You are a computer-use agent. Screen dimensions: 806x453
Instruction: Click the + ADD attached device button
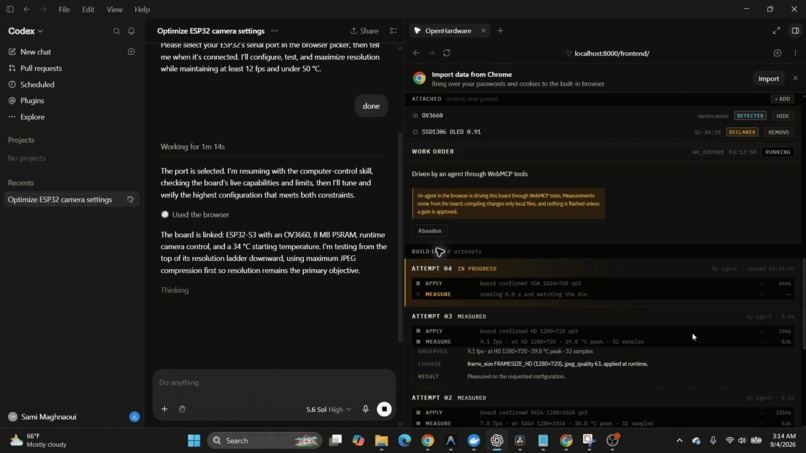782,99
